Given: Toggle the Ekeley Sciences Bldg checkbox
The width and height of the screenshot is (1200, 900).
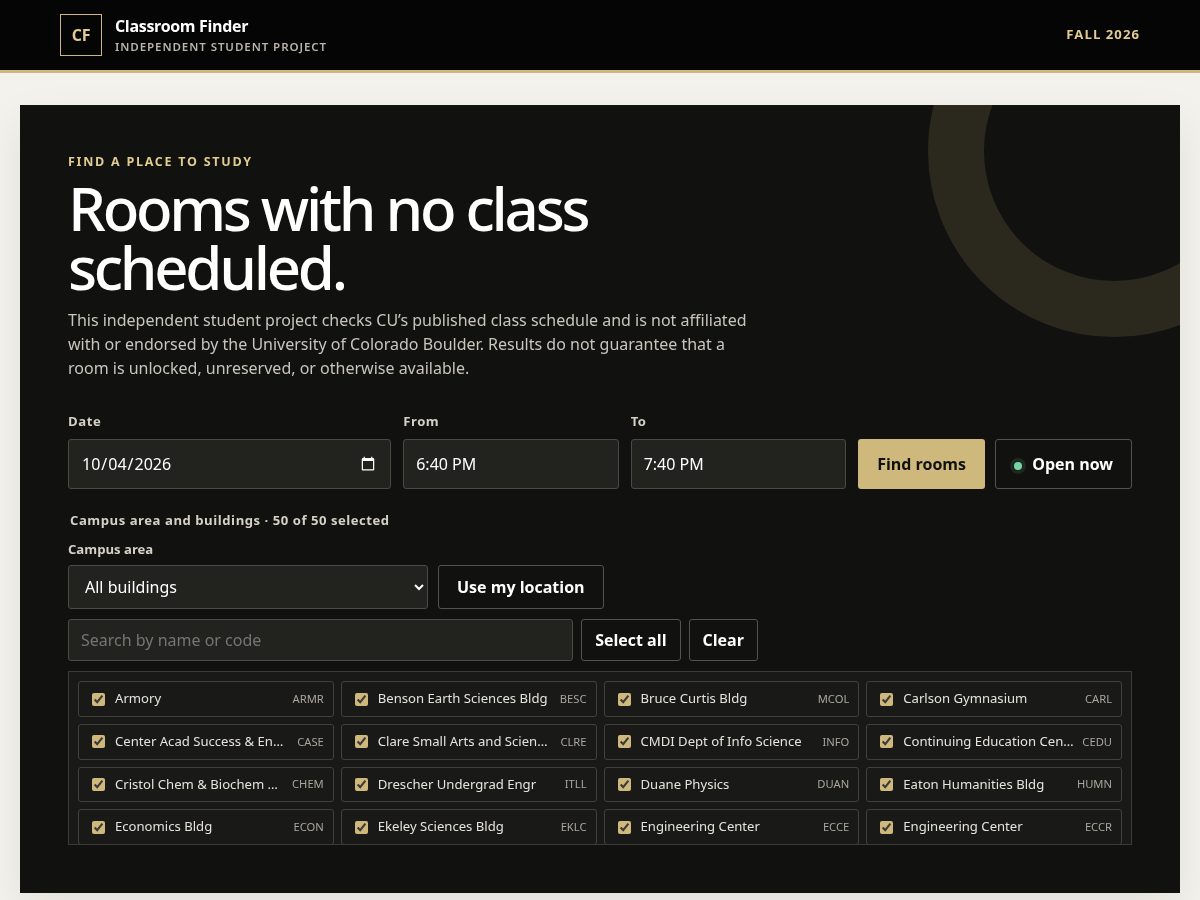Looking at the screenshot, I should 361,827.
